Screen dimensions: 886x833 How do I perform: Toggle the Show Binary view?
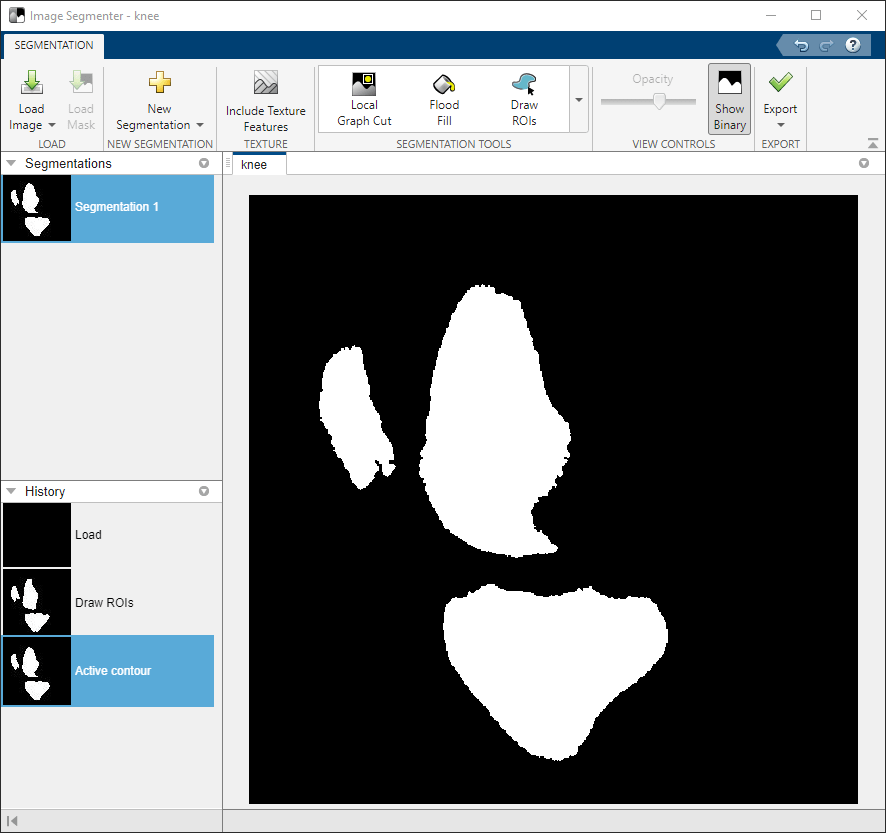[x=729, y=99]
